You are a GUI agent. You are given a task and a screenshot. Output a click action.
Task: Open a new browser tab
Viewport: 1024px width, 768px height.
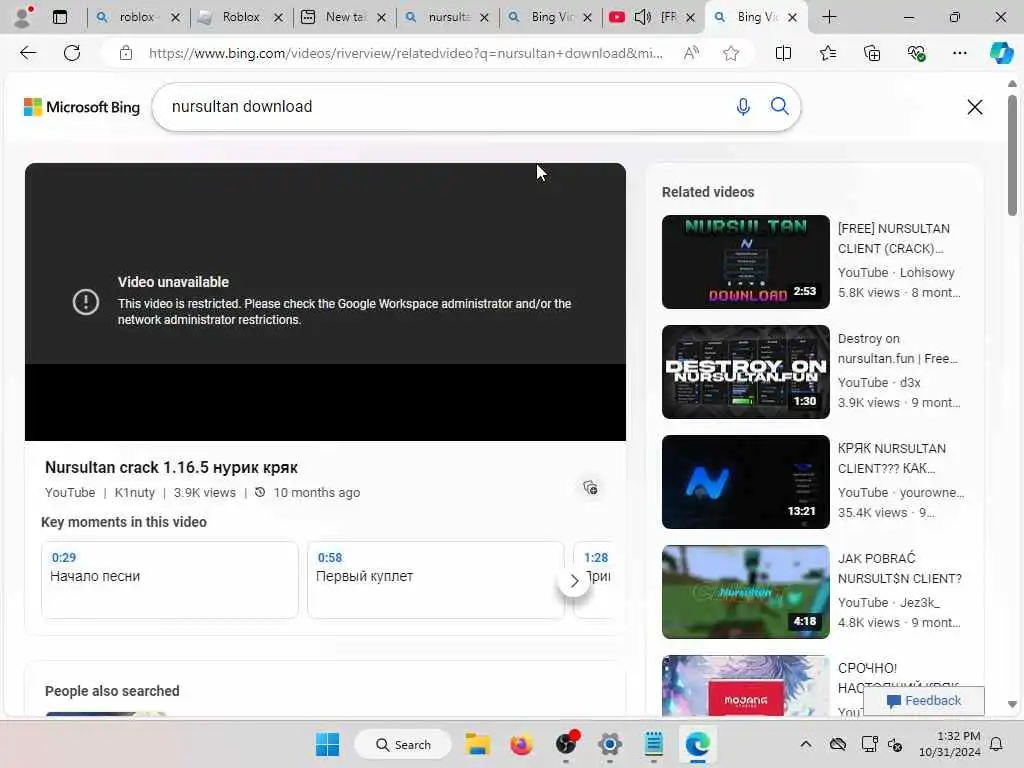(x=829, y=17)
